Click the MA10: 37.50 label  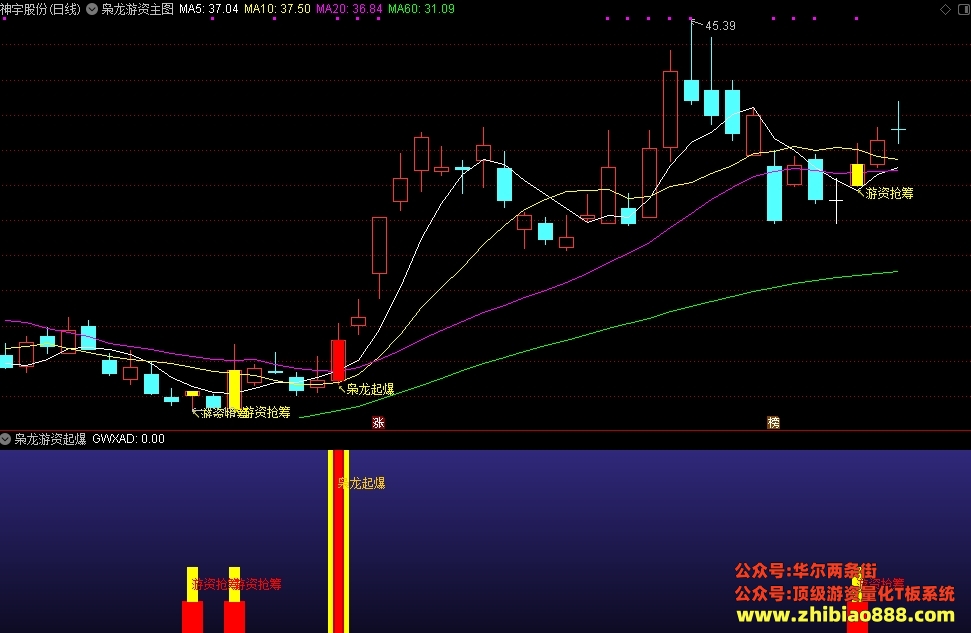[x=277, y=9]
